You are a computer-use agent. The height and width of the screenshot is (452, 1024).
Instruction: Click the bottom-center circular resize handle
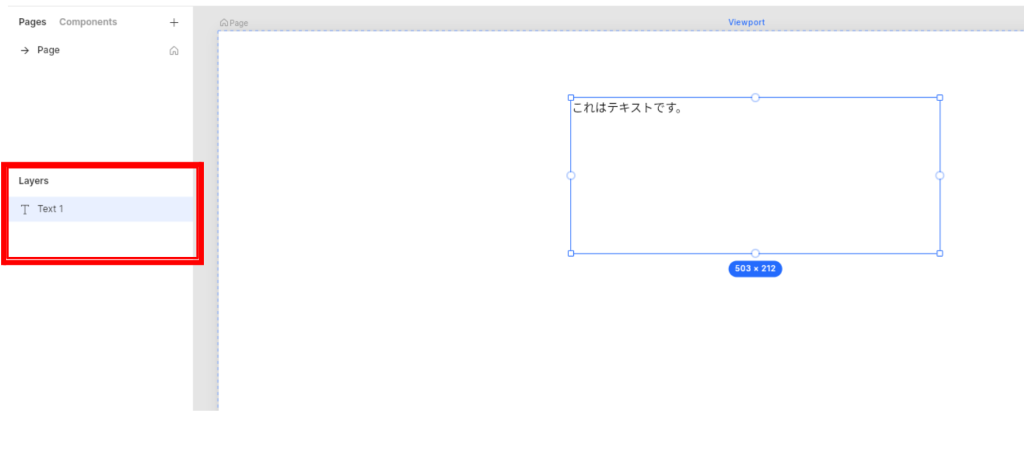[x=755, y=253]
